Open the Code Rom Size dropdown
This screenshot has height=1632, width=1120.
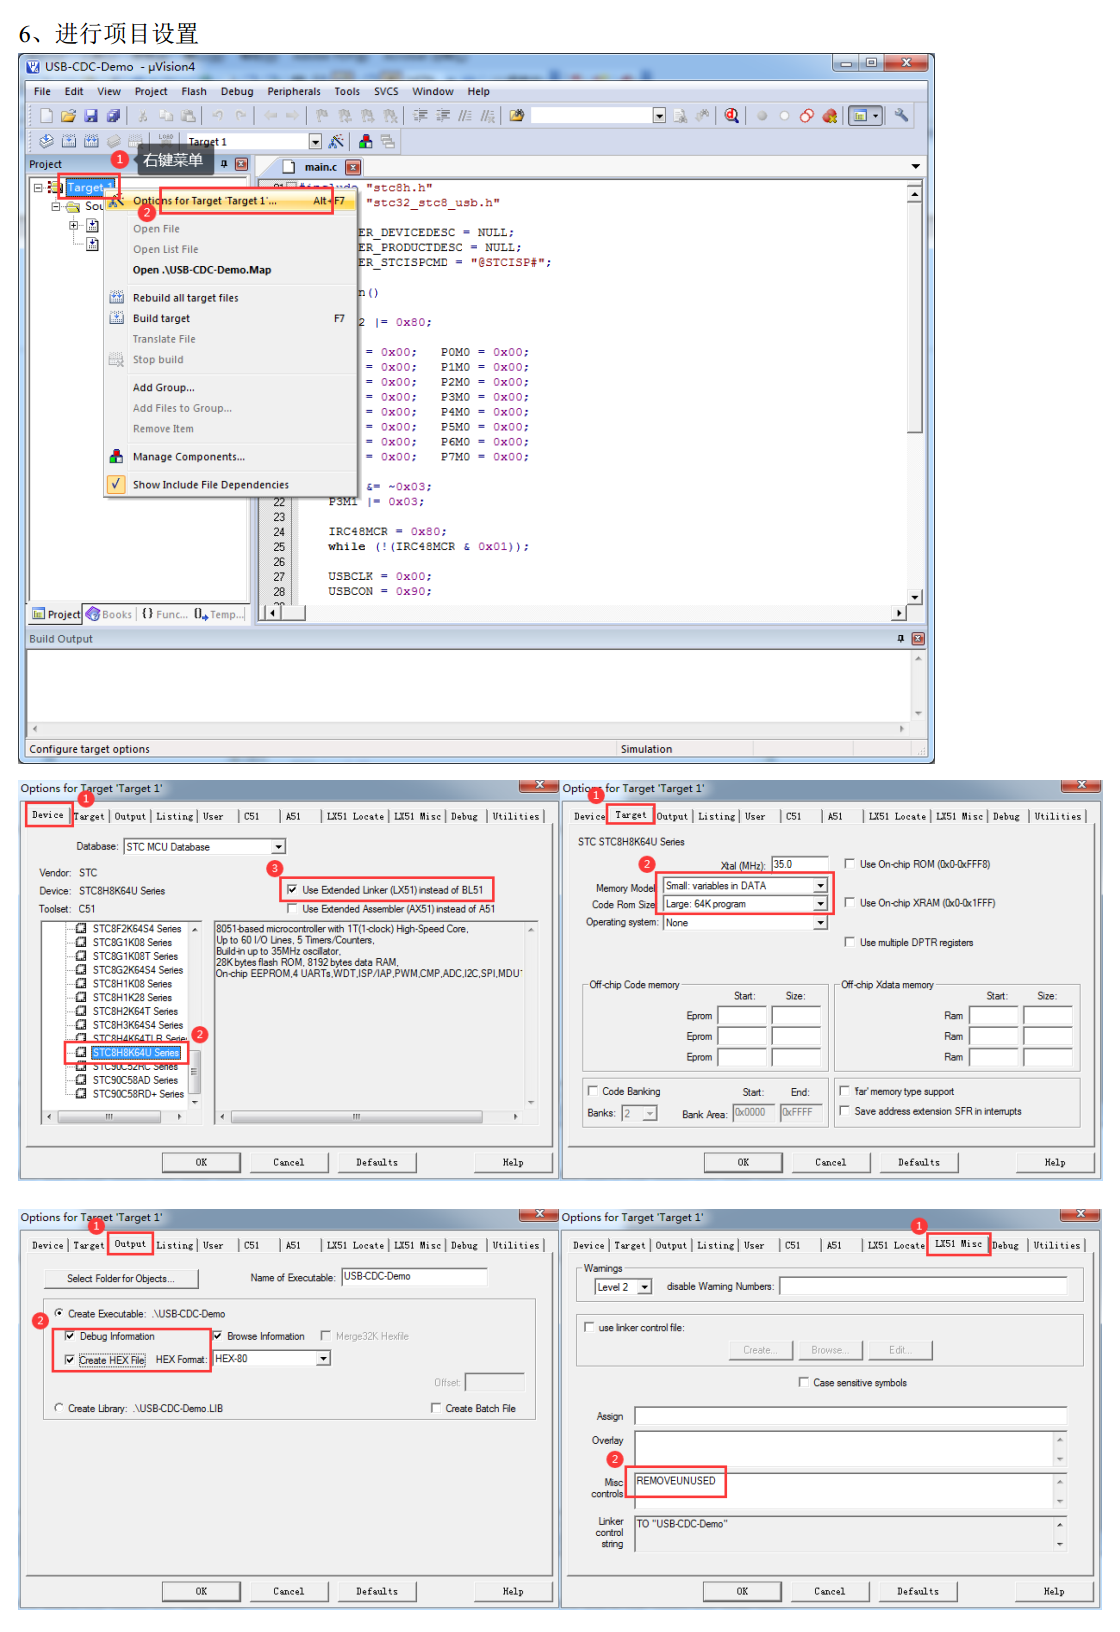click(x=820, y=904)
